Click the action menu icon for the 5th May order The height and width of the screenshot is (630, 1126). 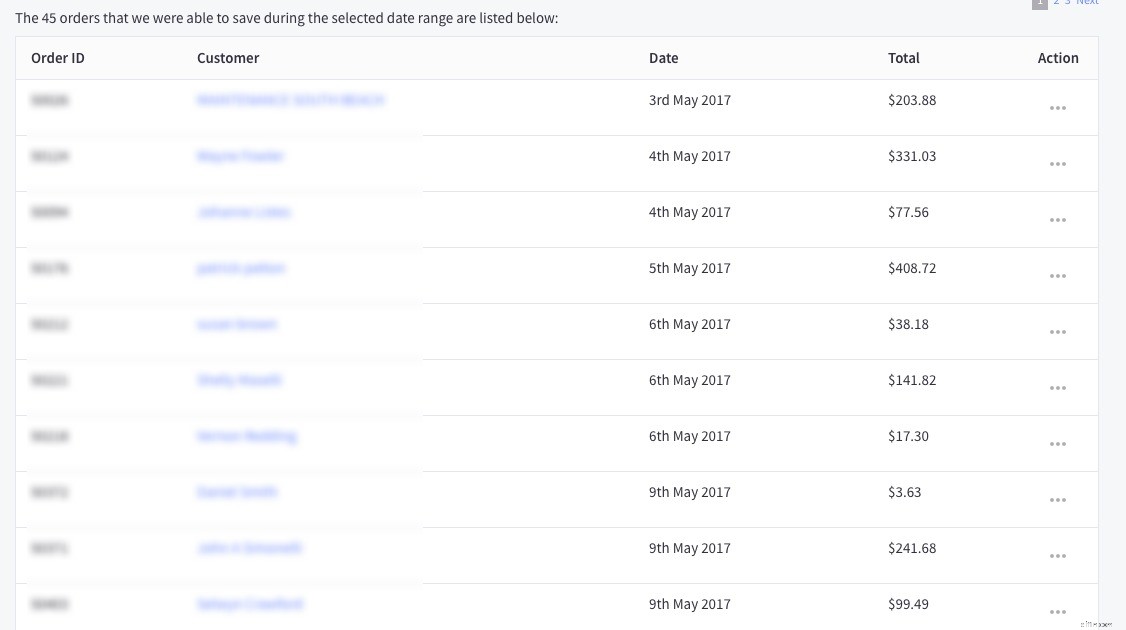pos(1058,276)
